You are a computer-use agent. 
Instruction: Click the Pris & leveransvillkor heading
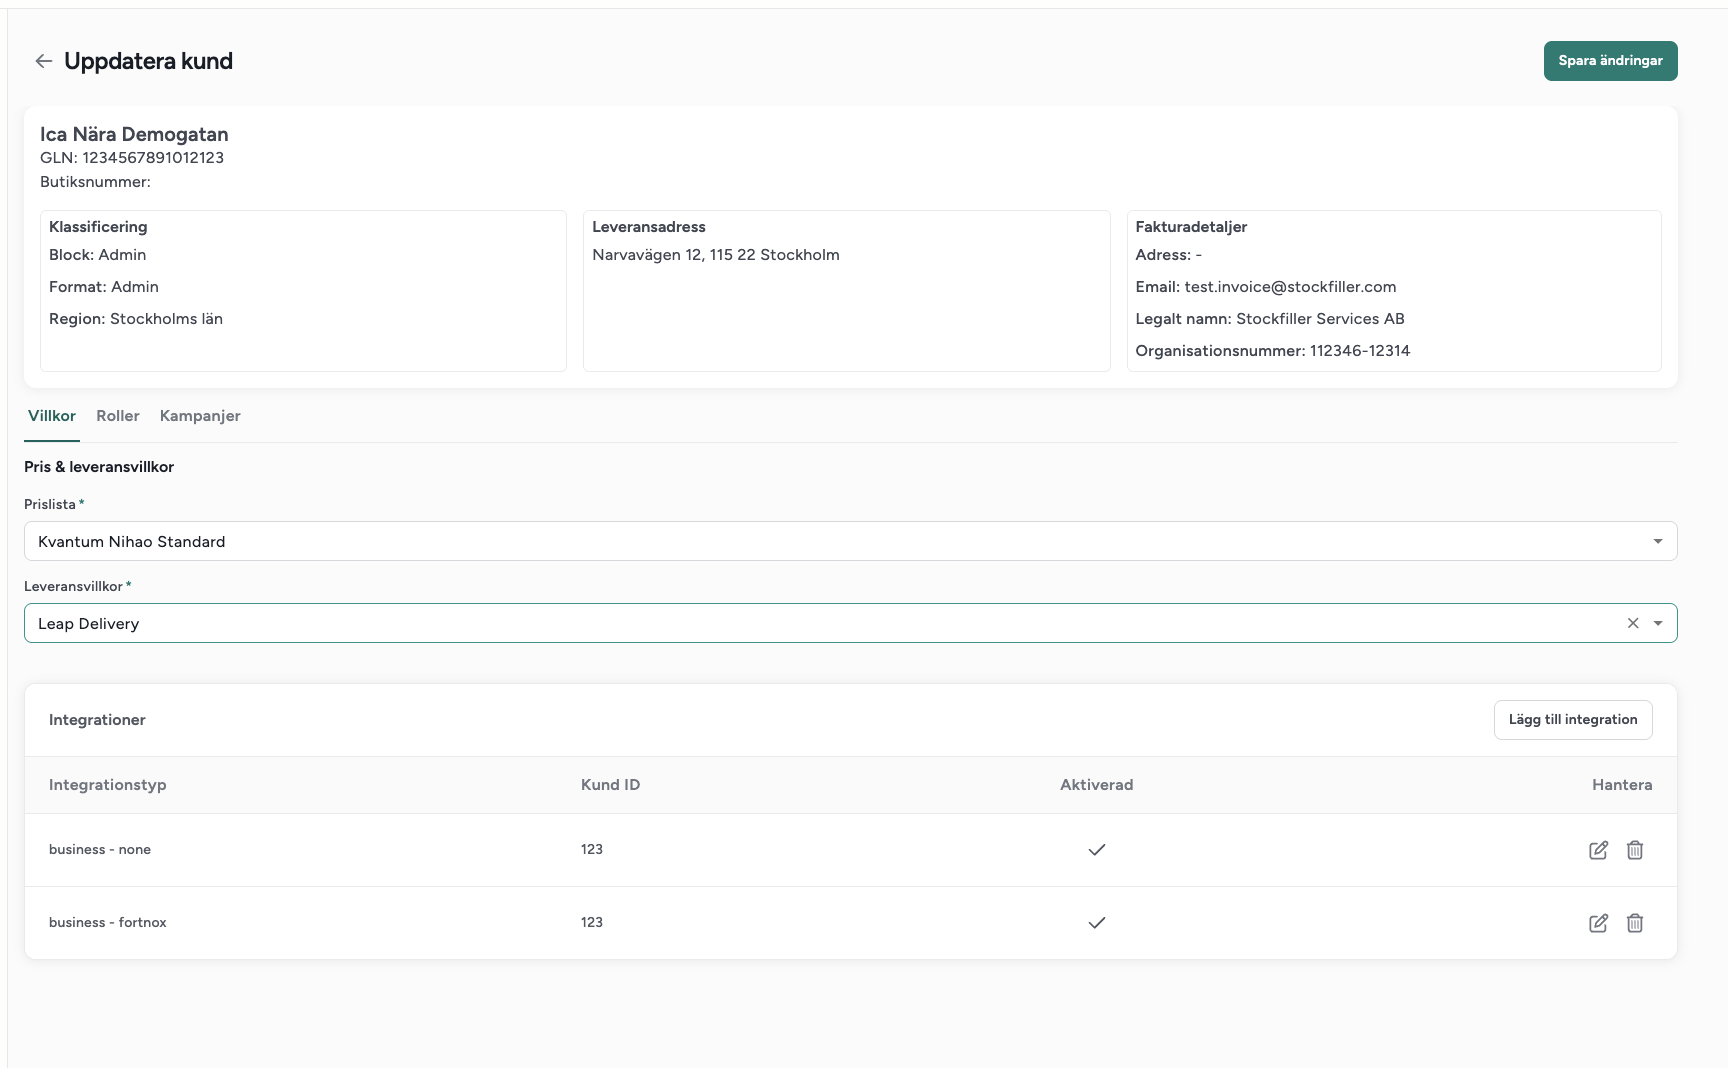pos(99,467)
